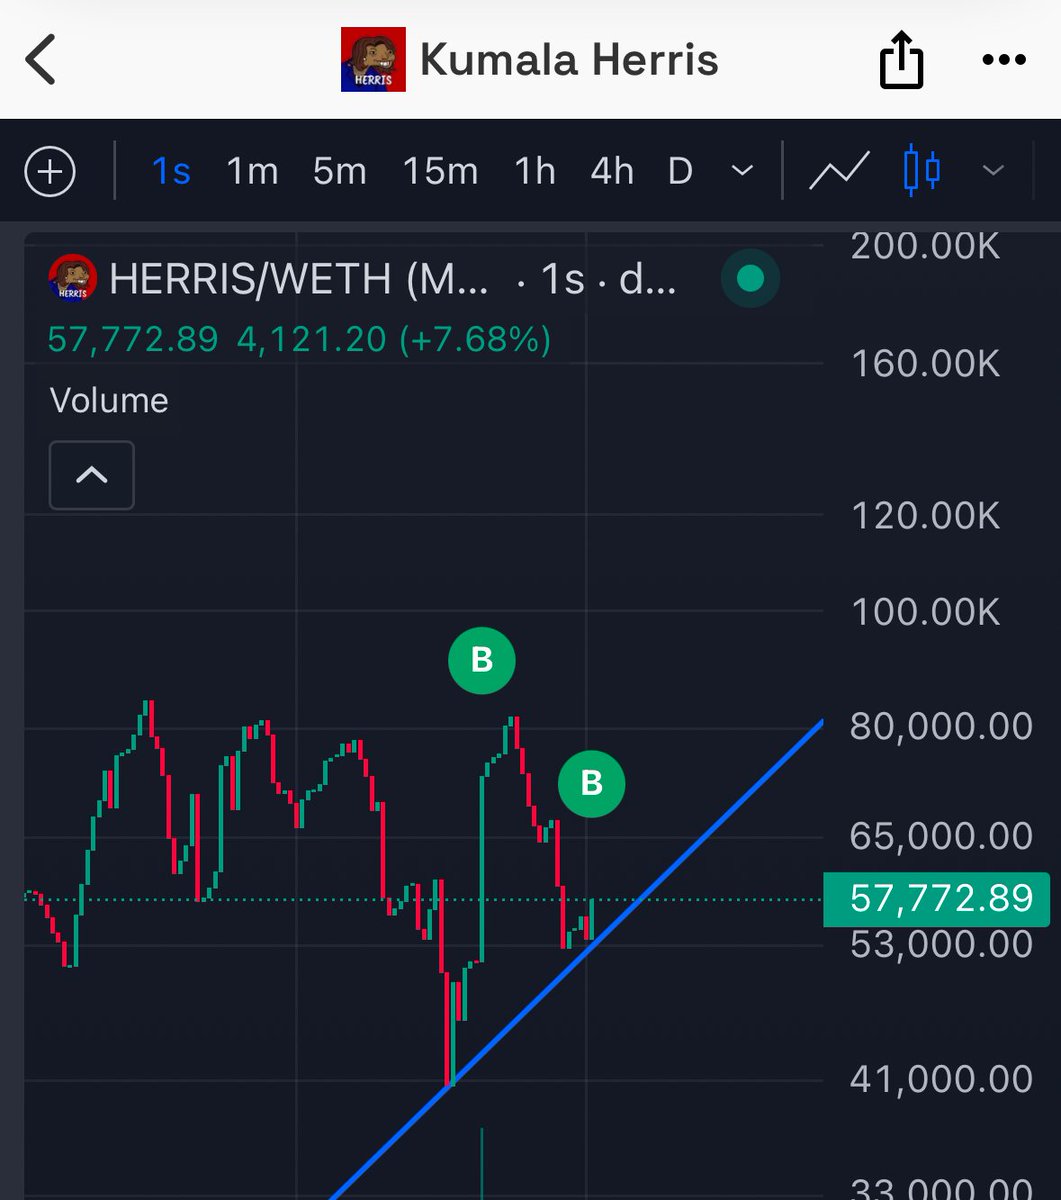Click the +7.68% change value in legend
This screenshot has width=1061, height=1200.
(475, 340)
